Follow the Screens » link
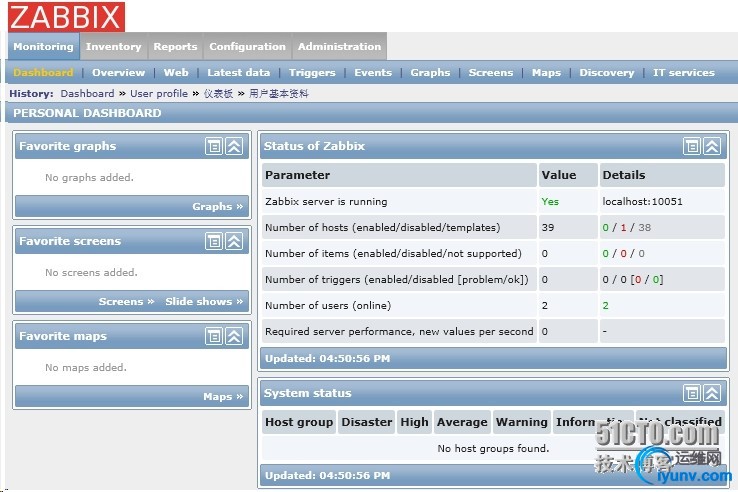Image resolution: width=738 pixels, height=492 pixels. [126, 301]
